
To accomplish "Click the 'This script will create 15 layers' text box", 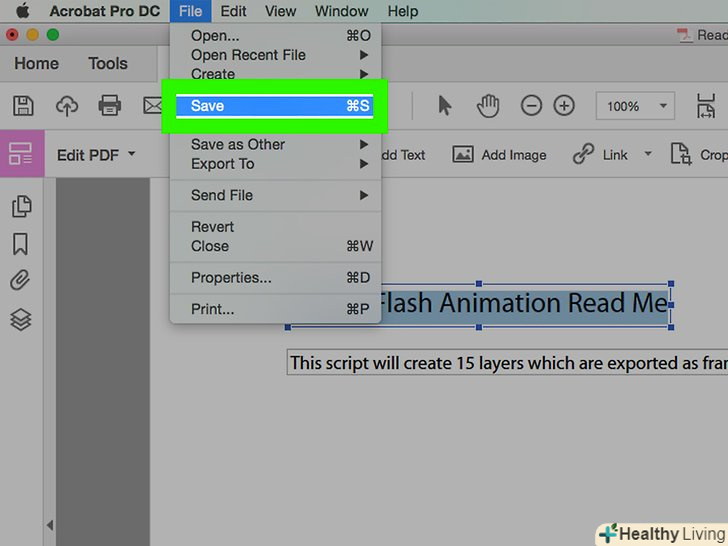I will coord(508,363).
